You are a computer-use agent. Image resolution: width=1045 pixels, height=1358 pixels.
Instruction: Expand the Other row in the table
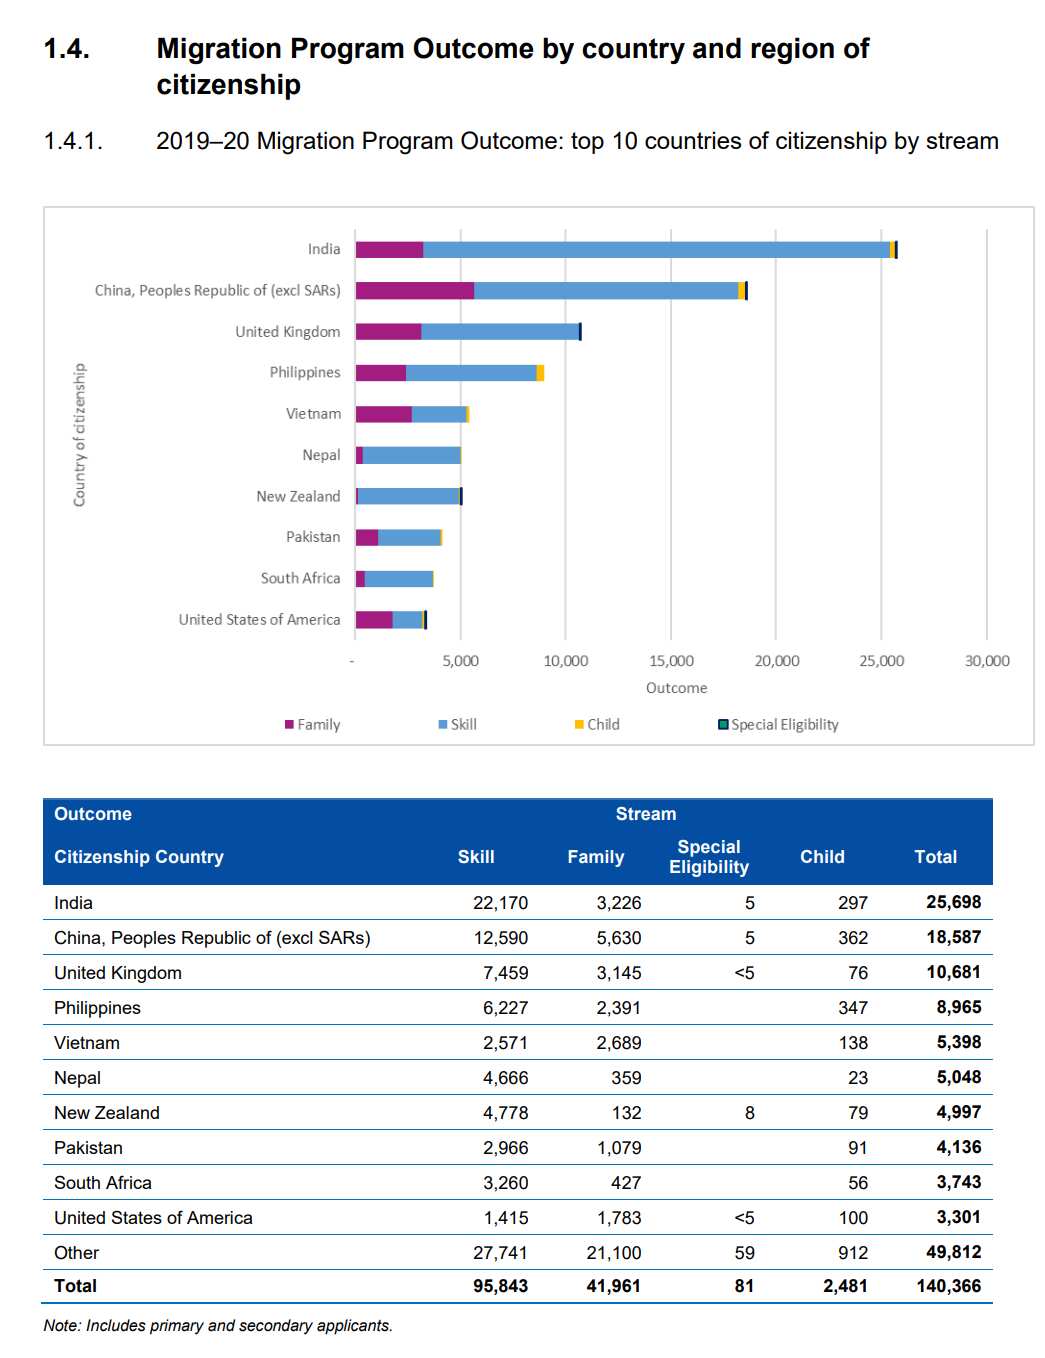[x=76, y=1252]
